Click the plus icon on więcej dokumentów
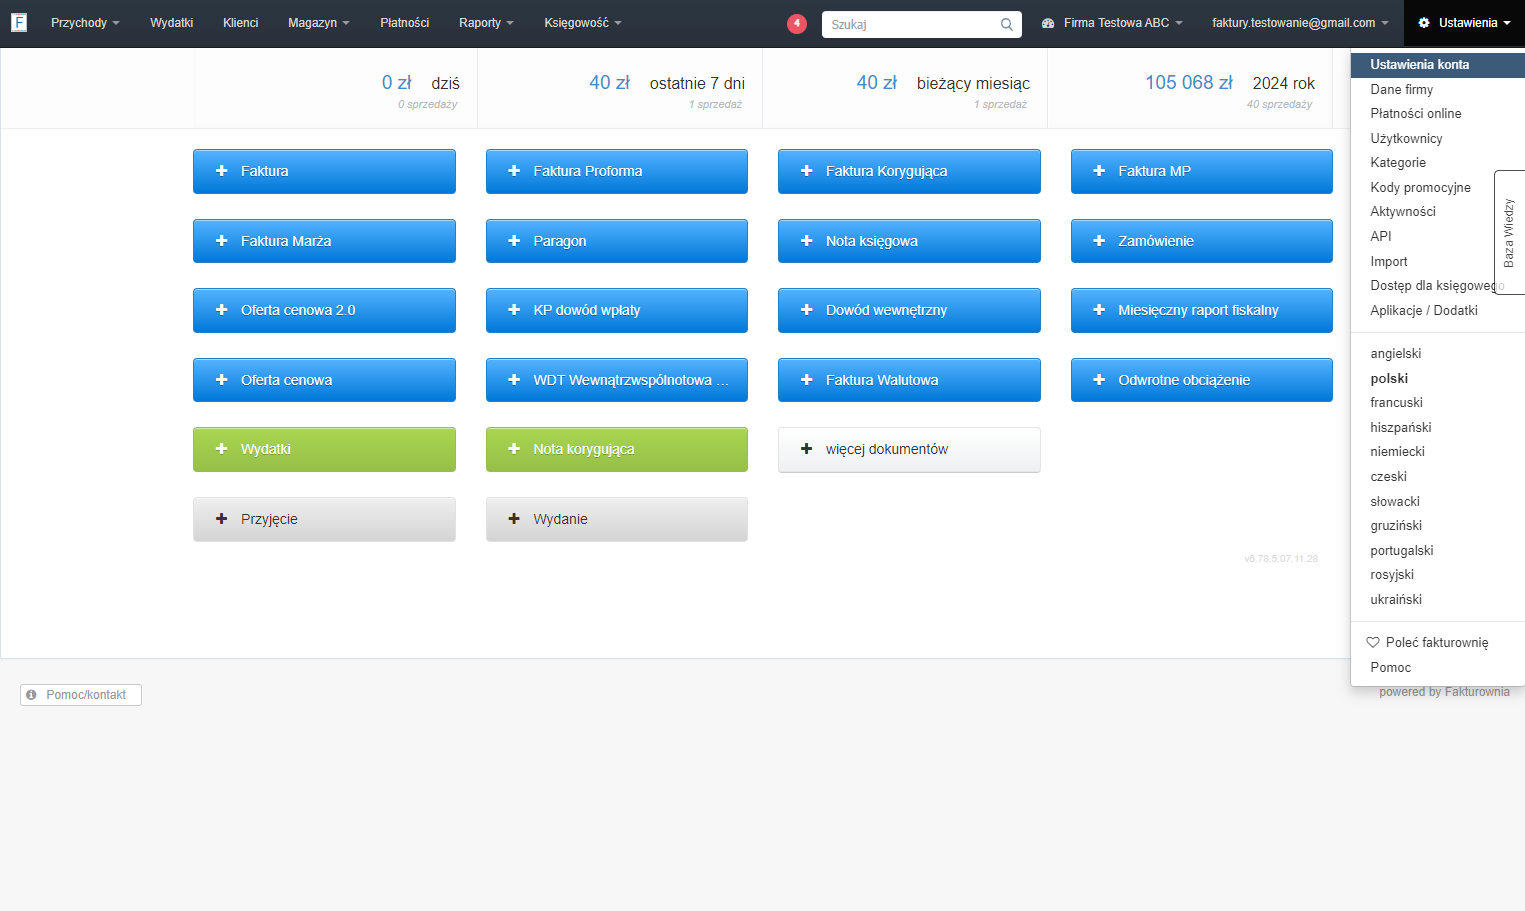 pyautogui.click(x=807, y=449)
